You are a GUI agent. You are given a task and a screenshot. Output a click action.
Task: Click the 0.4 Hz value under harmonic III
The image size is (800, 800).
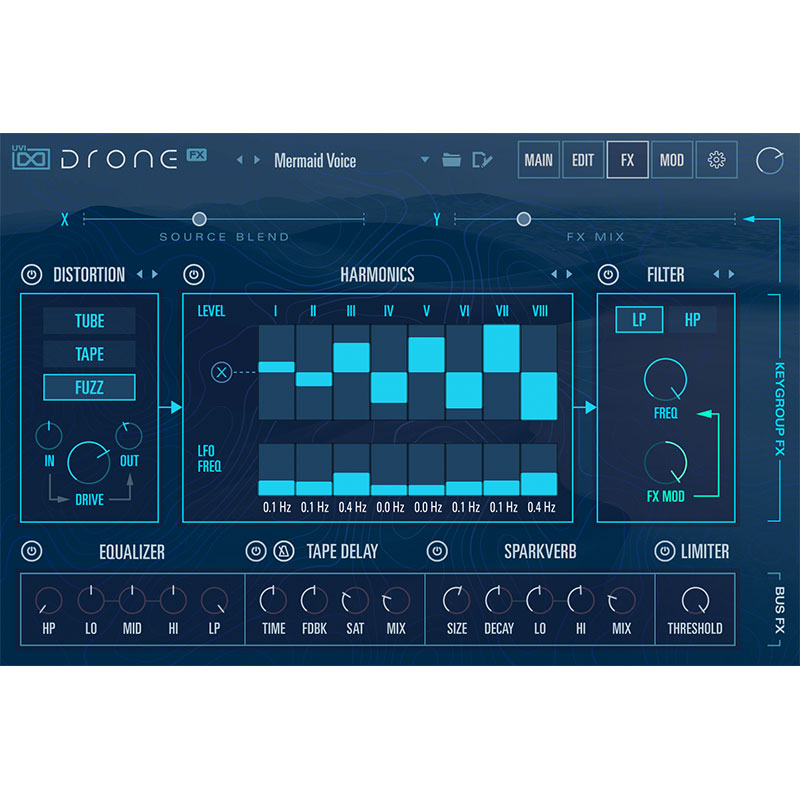tap(352, 507)
